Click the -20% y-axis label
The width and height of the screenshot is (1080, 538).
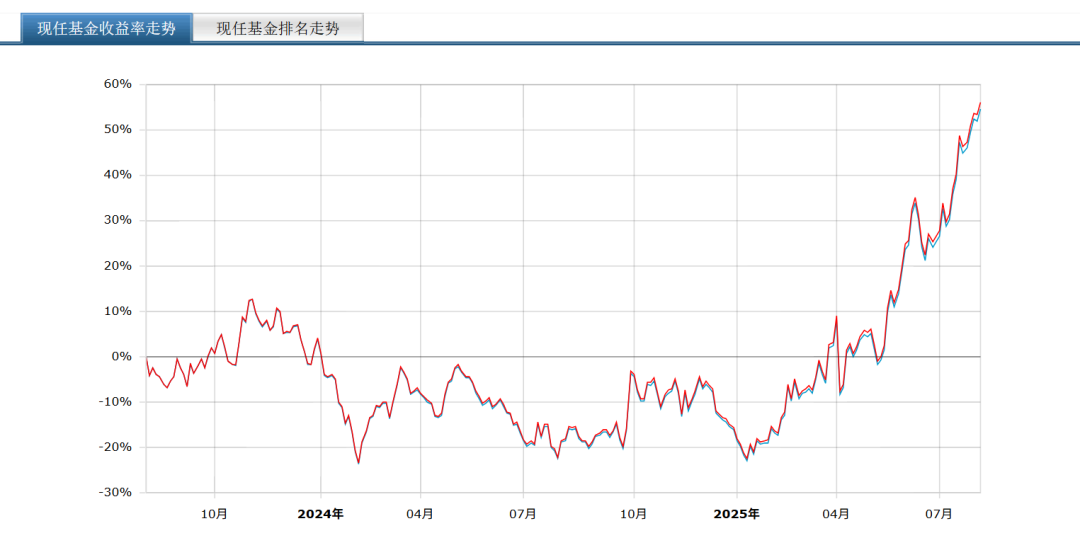(x=114, y=447)
